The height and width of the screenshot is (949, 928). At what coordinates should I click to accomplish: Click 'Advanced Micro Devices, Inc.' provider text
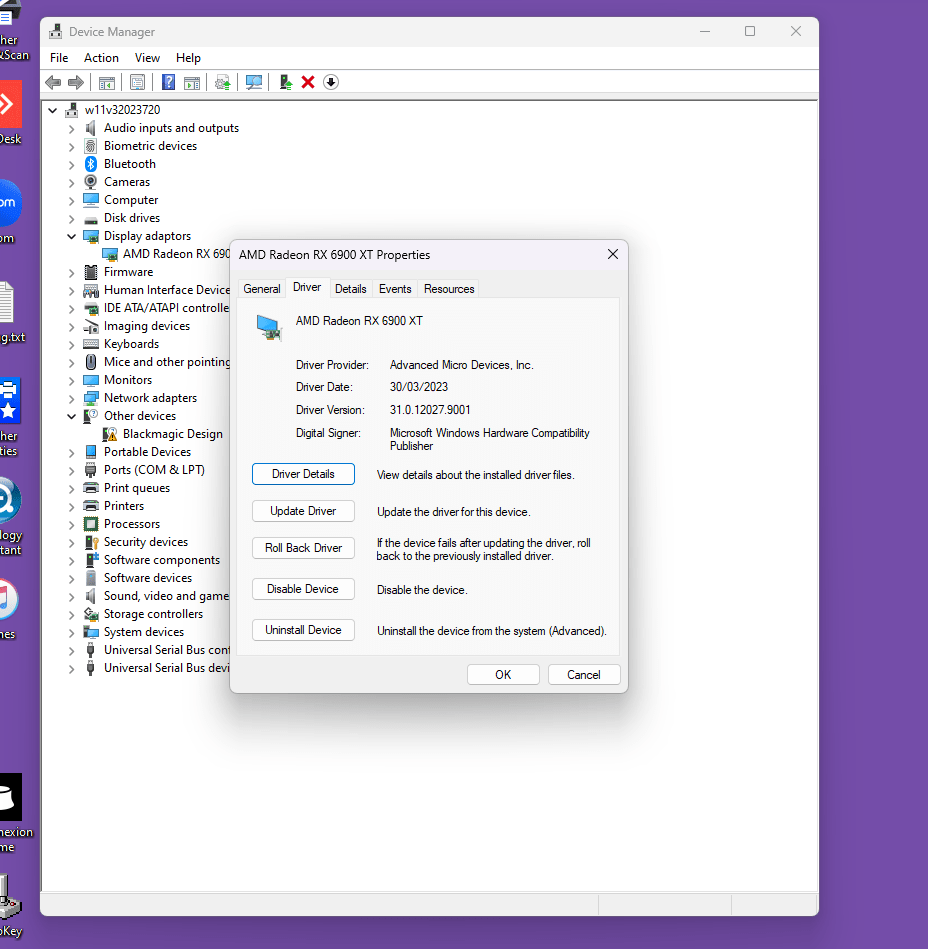point(461,365)
